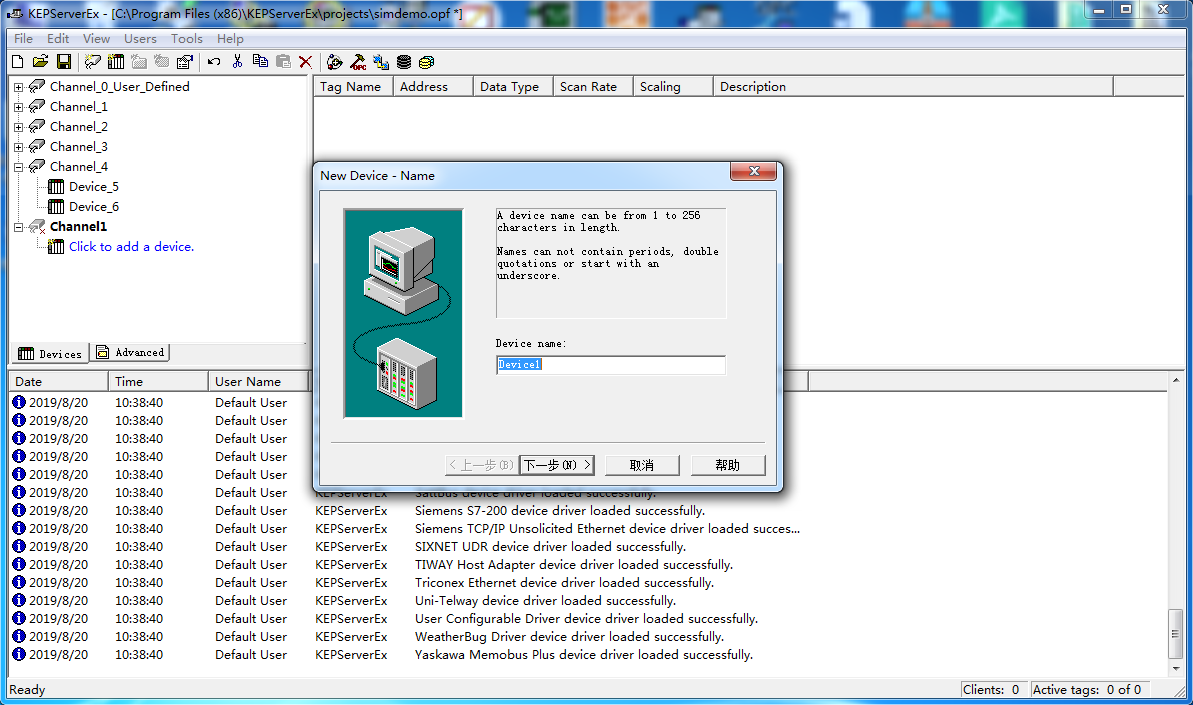
Task: Open the Users menu
Action: click(140, 39)
